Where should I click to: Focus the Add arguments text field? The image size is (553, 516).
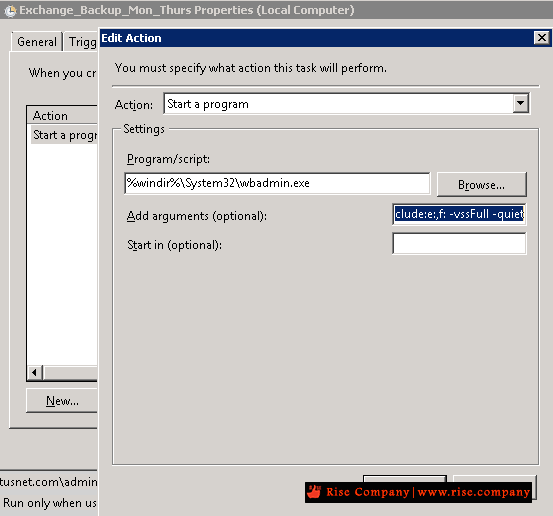459,214
